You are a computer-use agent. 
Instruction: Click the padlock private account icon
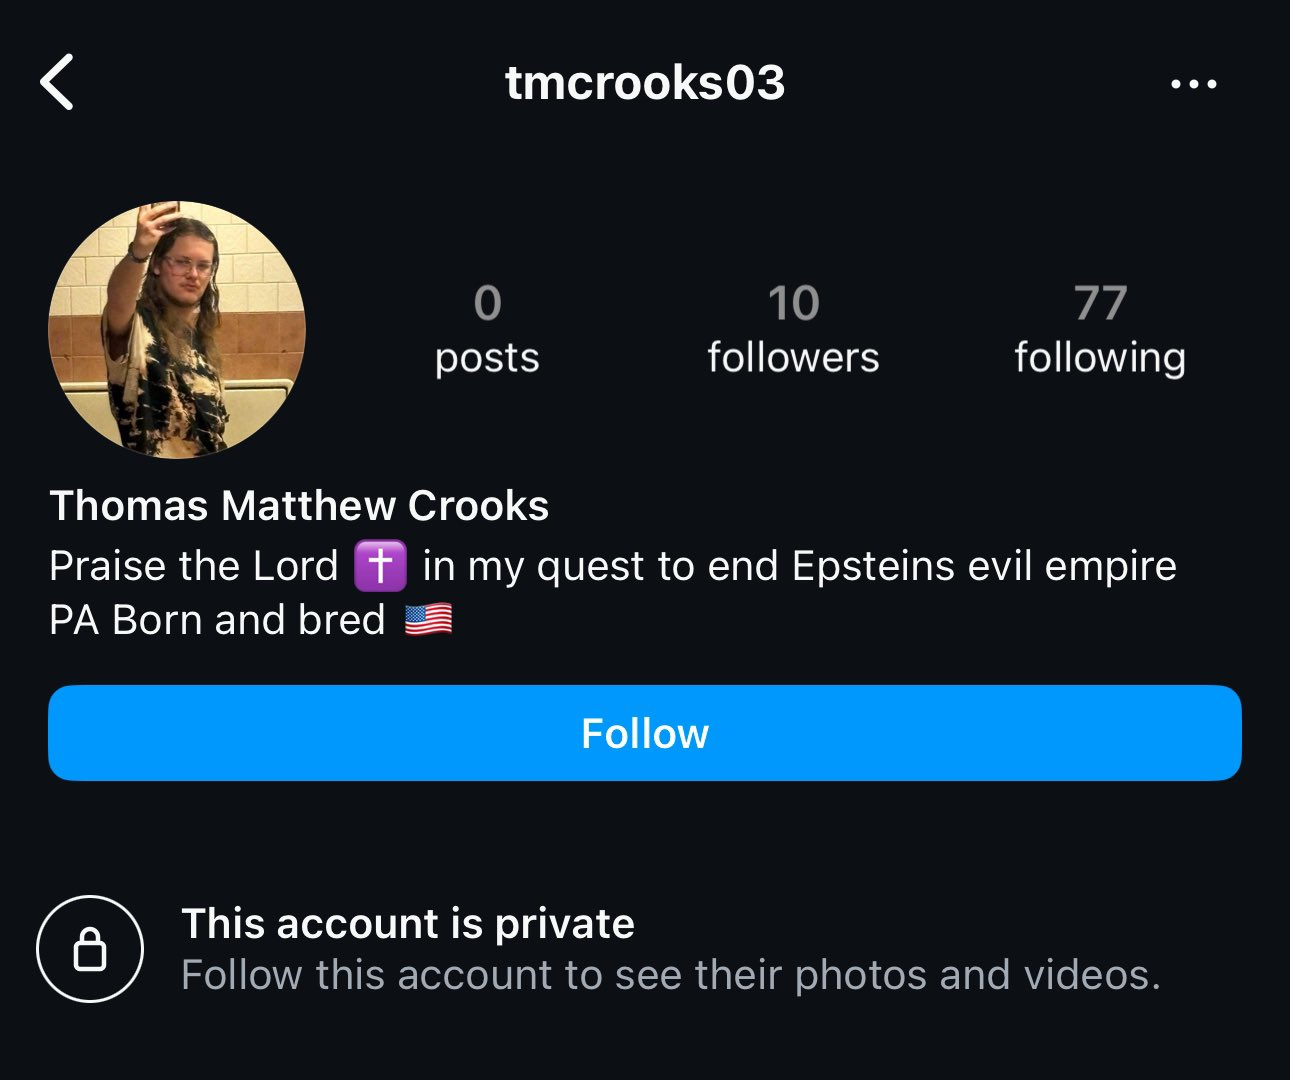point(90,948)
